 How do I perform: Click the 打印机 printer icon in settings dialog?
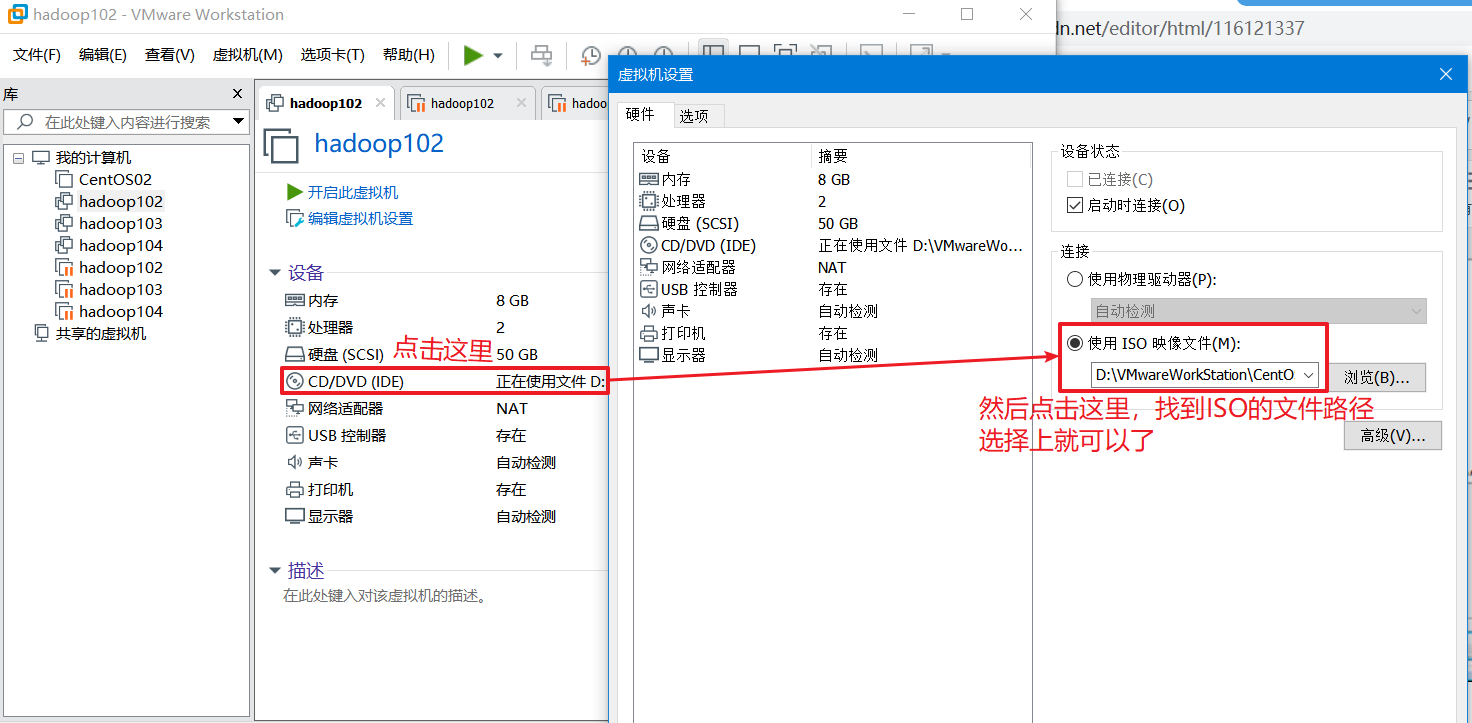[649, 333]
